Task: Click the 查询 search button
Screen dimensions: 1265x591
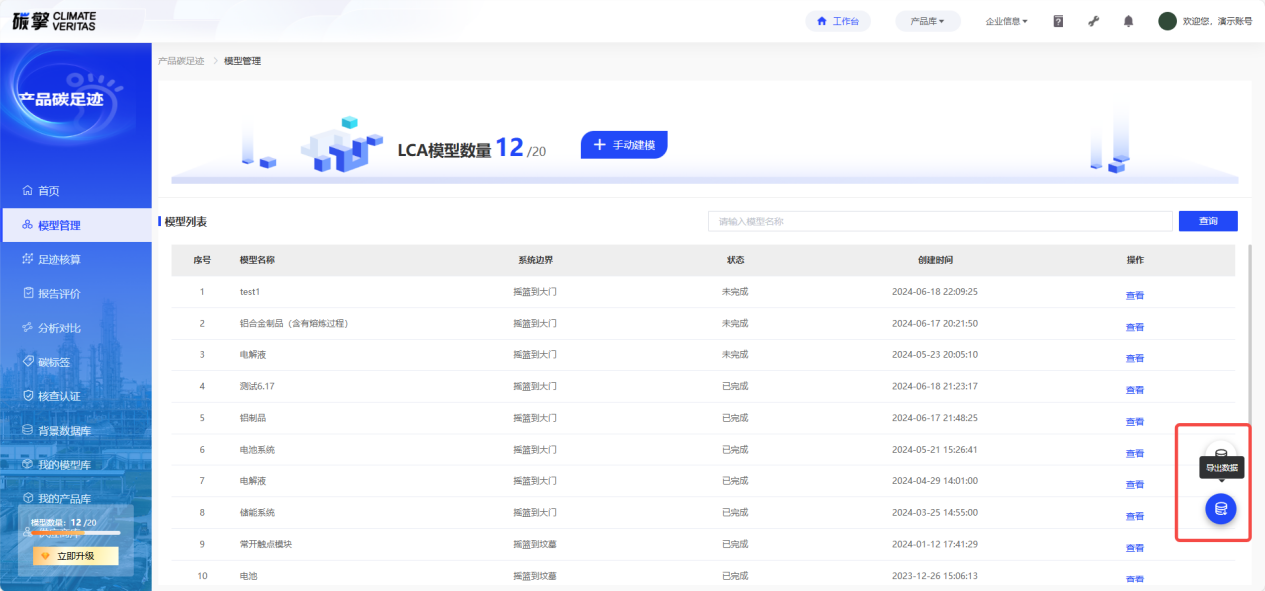Action: (1208, 221)
